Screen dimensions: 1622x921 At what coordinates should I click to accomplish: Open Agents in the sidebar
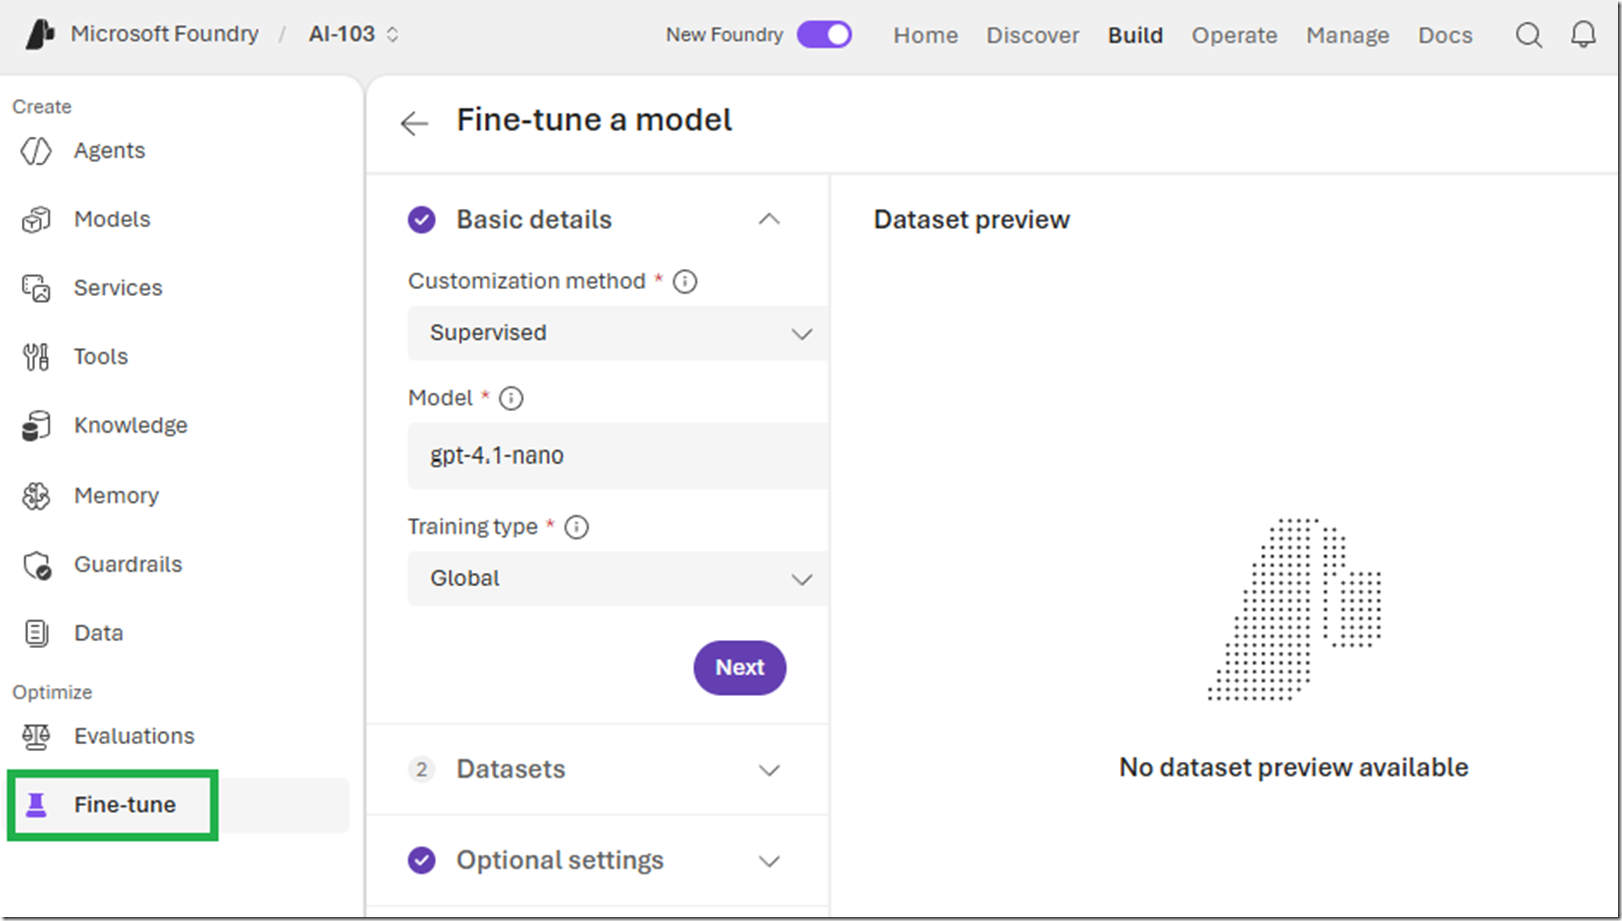coord(109,151)
